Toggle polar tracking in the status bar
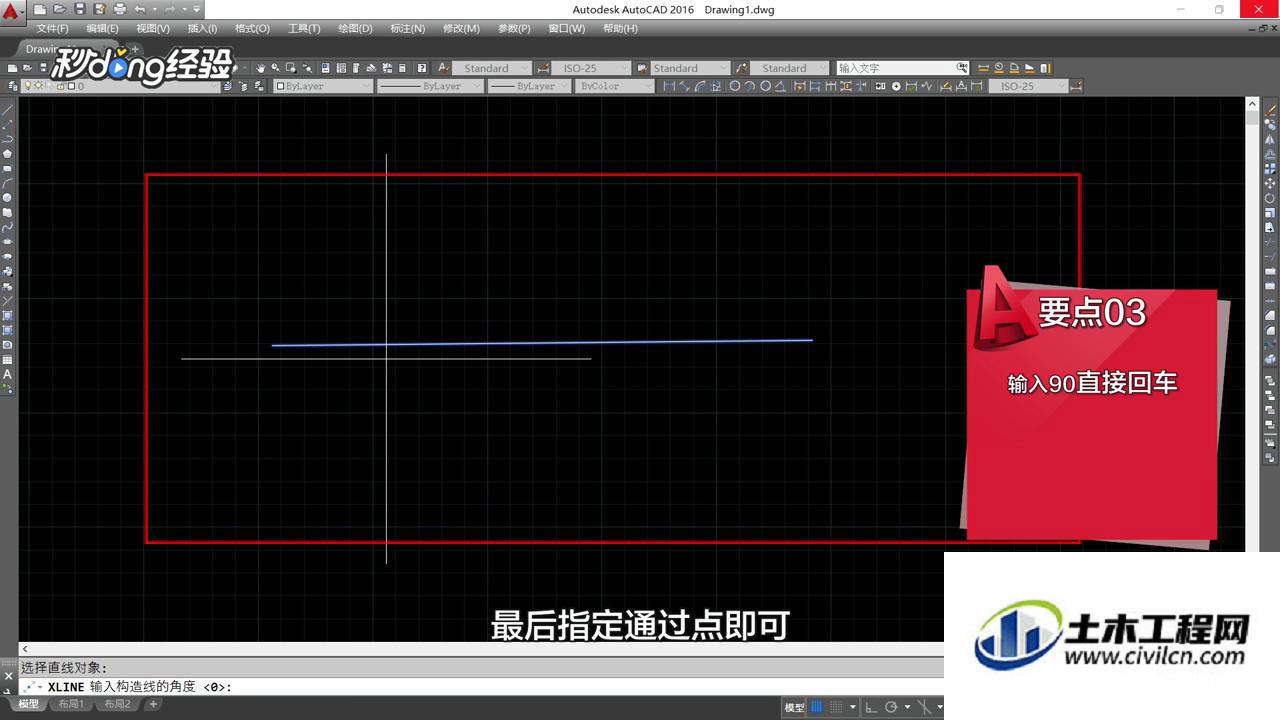 891,707
